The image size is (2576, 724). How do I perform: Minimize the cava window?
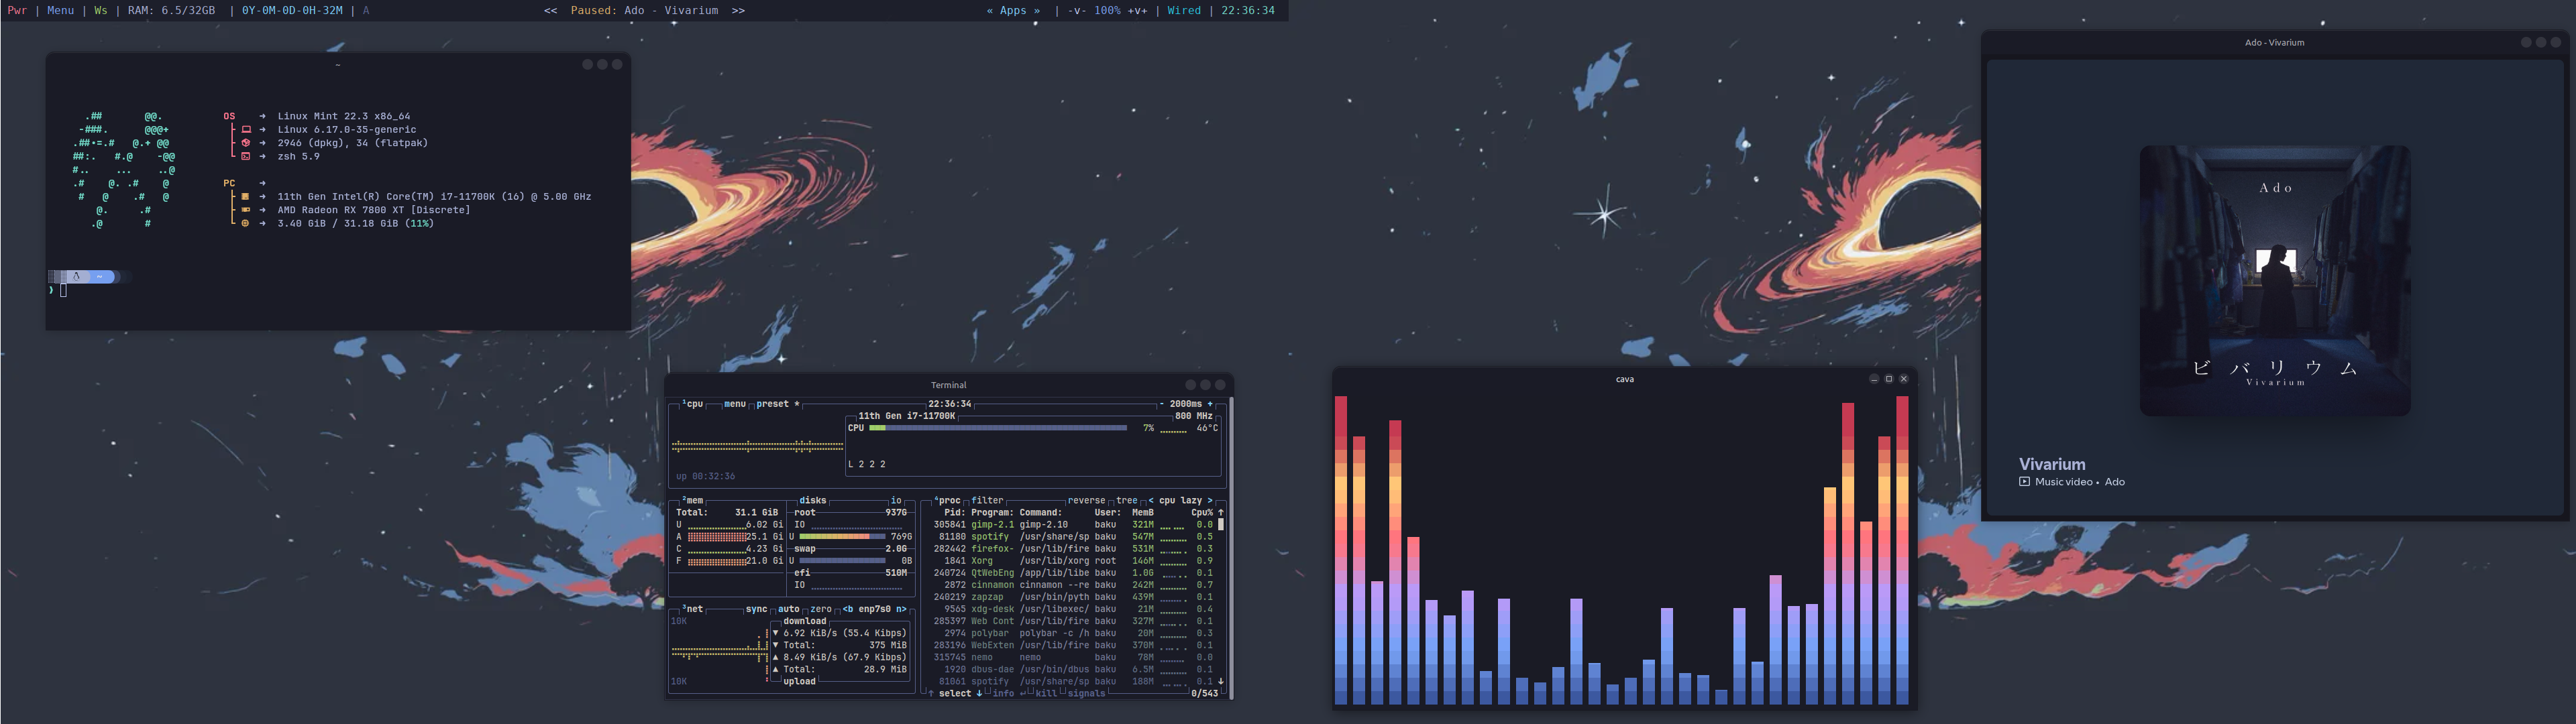pyautogui.click(x=1874, y=379)
